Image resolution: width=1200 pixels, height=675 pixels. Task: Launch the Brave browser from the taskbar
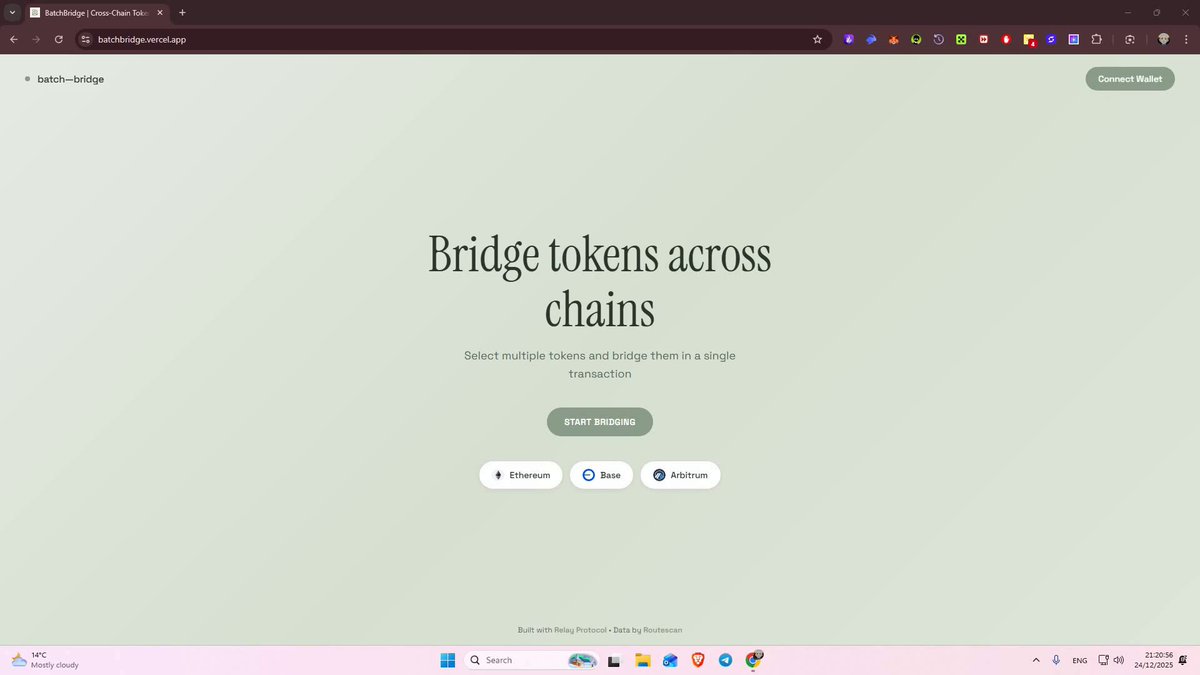click(x=698, y=660)
